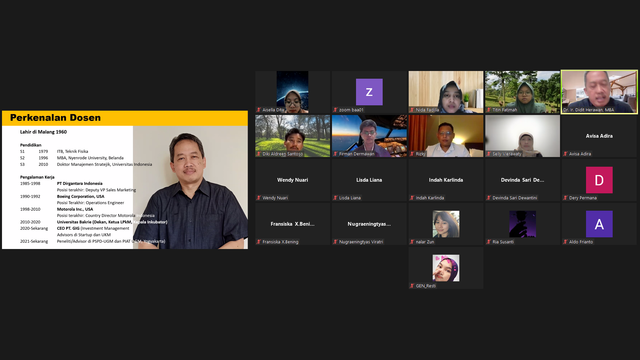Click the 'GEN_Resti' name label
Screen dimensions: 640x360
(x=426, y=286)
